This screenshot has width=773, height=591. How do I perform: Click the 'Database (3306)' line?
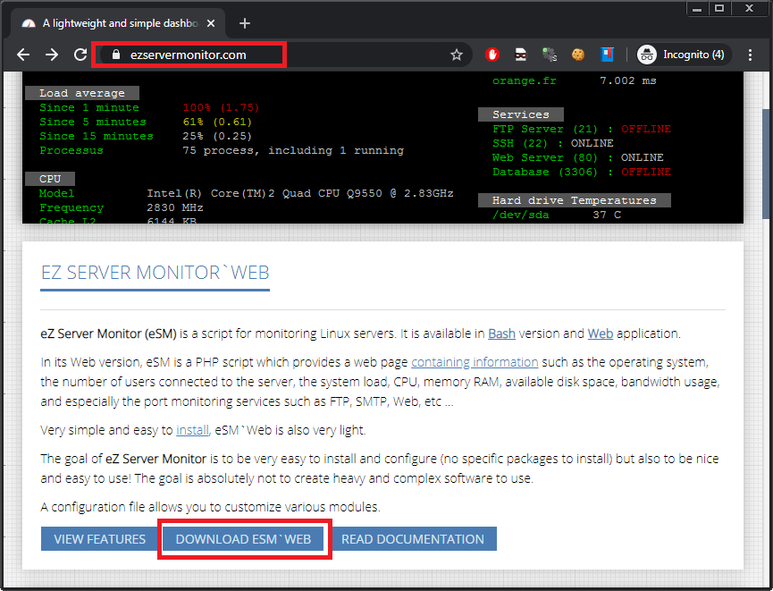click(x=581, y=172)
